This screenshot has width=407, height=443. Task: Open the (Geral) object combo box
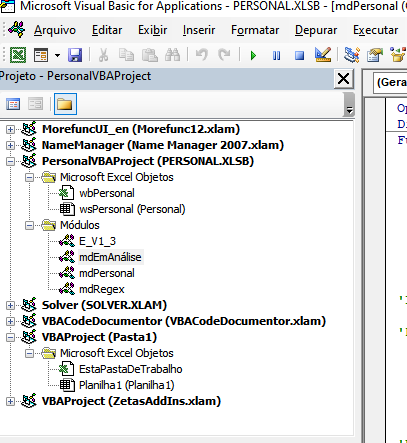pyautogui.click(x=390, y=83)
